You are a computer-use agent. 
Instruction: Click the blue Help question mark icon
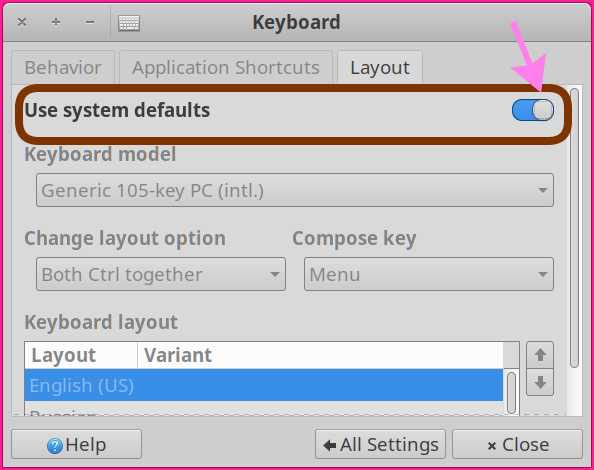point(55,445)
